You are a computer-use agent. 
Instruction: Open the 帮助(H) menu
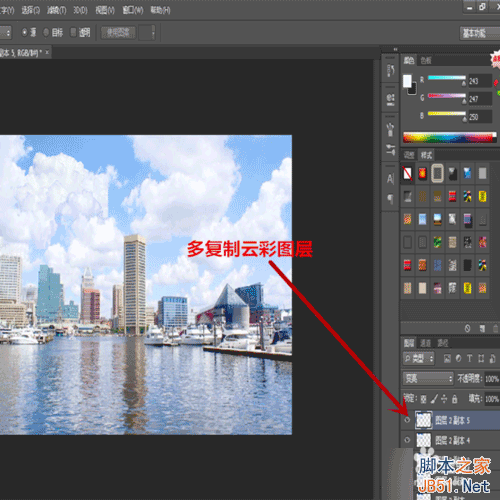tap(160, 11)
